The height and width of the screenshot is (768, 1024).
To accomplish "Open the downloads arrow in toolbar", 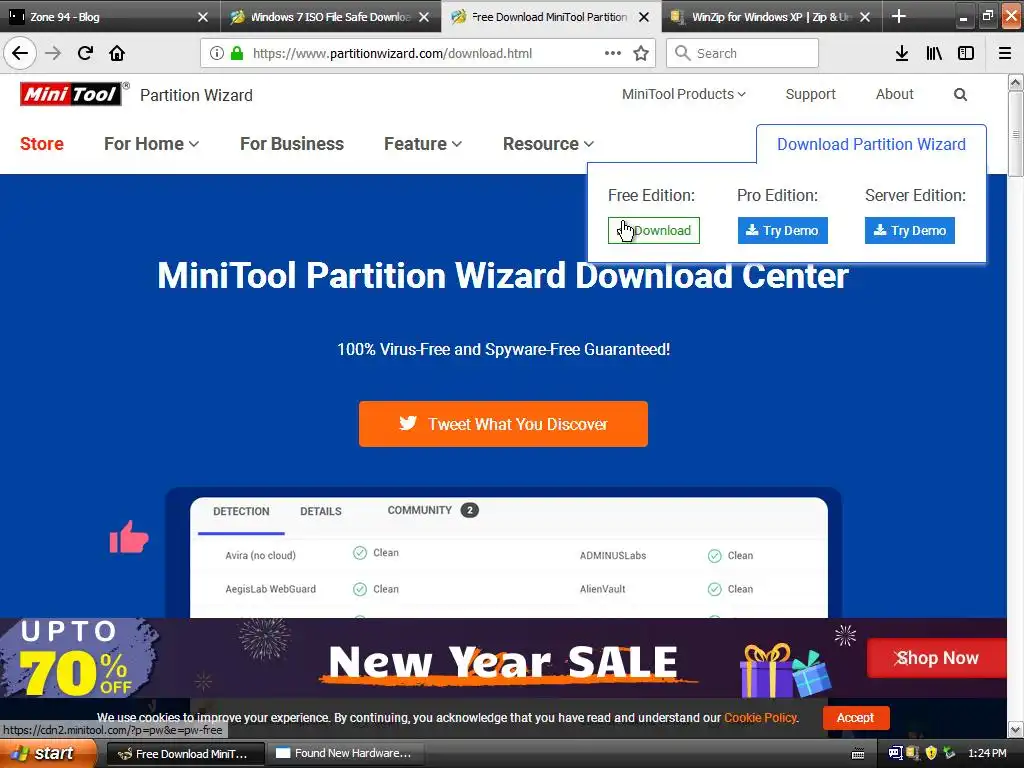I will pyautogui.click(x=902, y=53).
